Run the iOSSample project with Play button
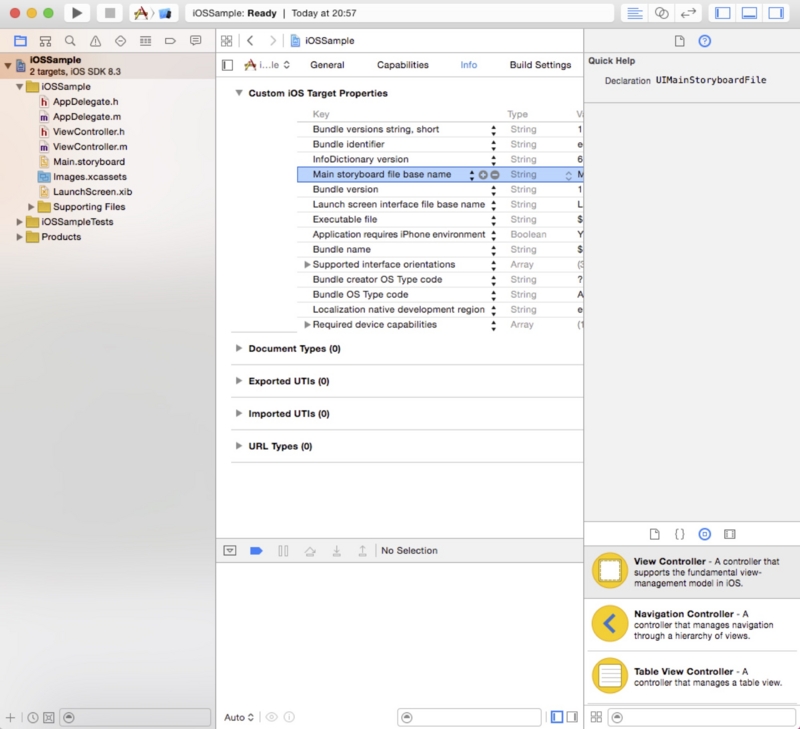This screenshot has height=729, width=800. 77,13
